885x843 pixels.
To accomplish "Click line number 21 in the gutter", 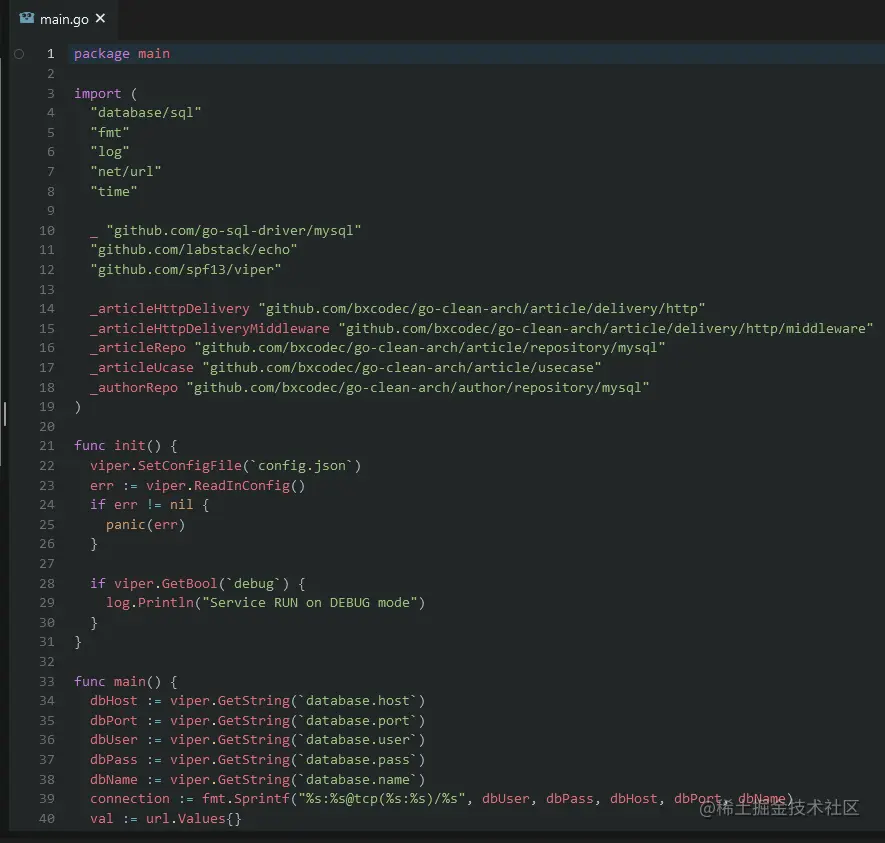I will [x=47, y=446].
